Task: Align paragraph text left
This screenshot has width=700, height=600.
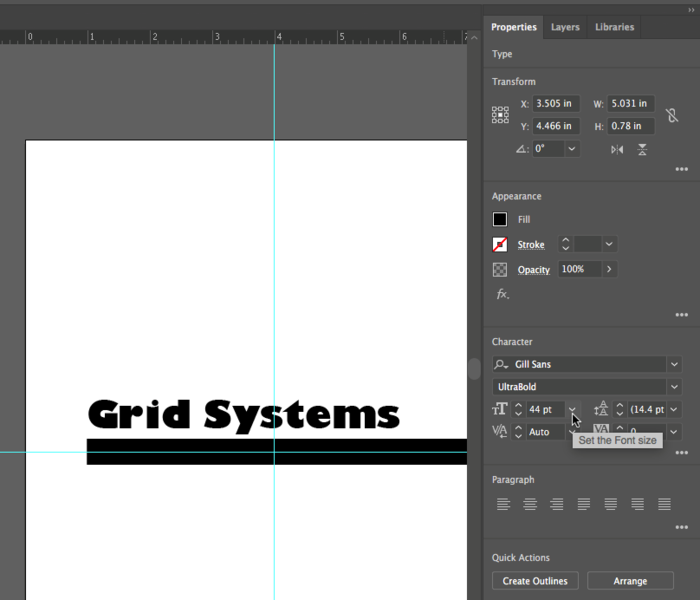Action: coord(503,504)
